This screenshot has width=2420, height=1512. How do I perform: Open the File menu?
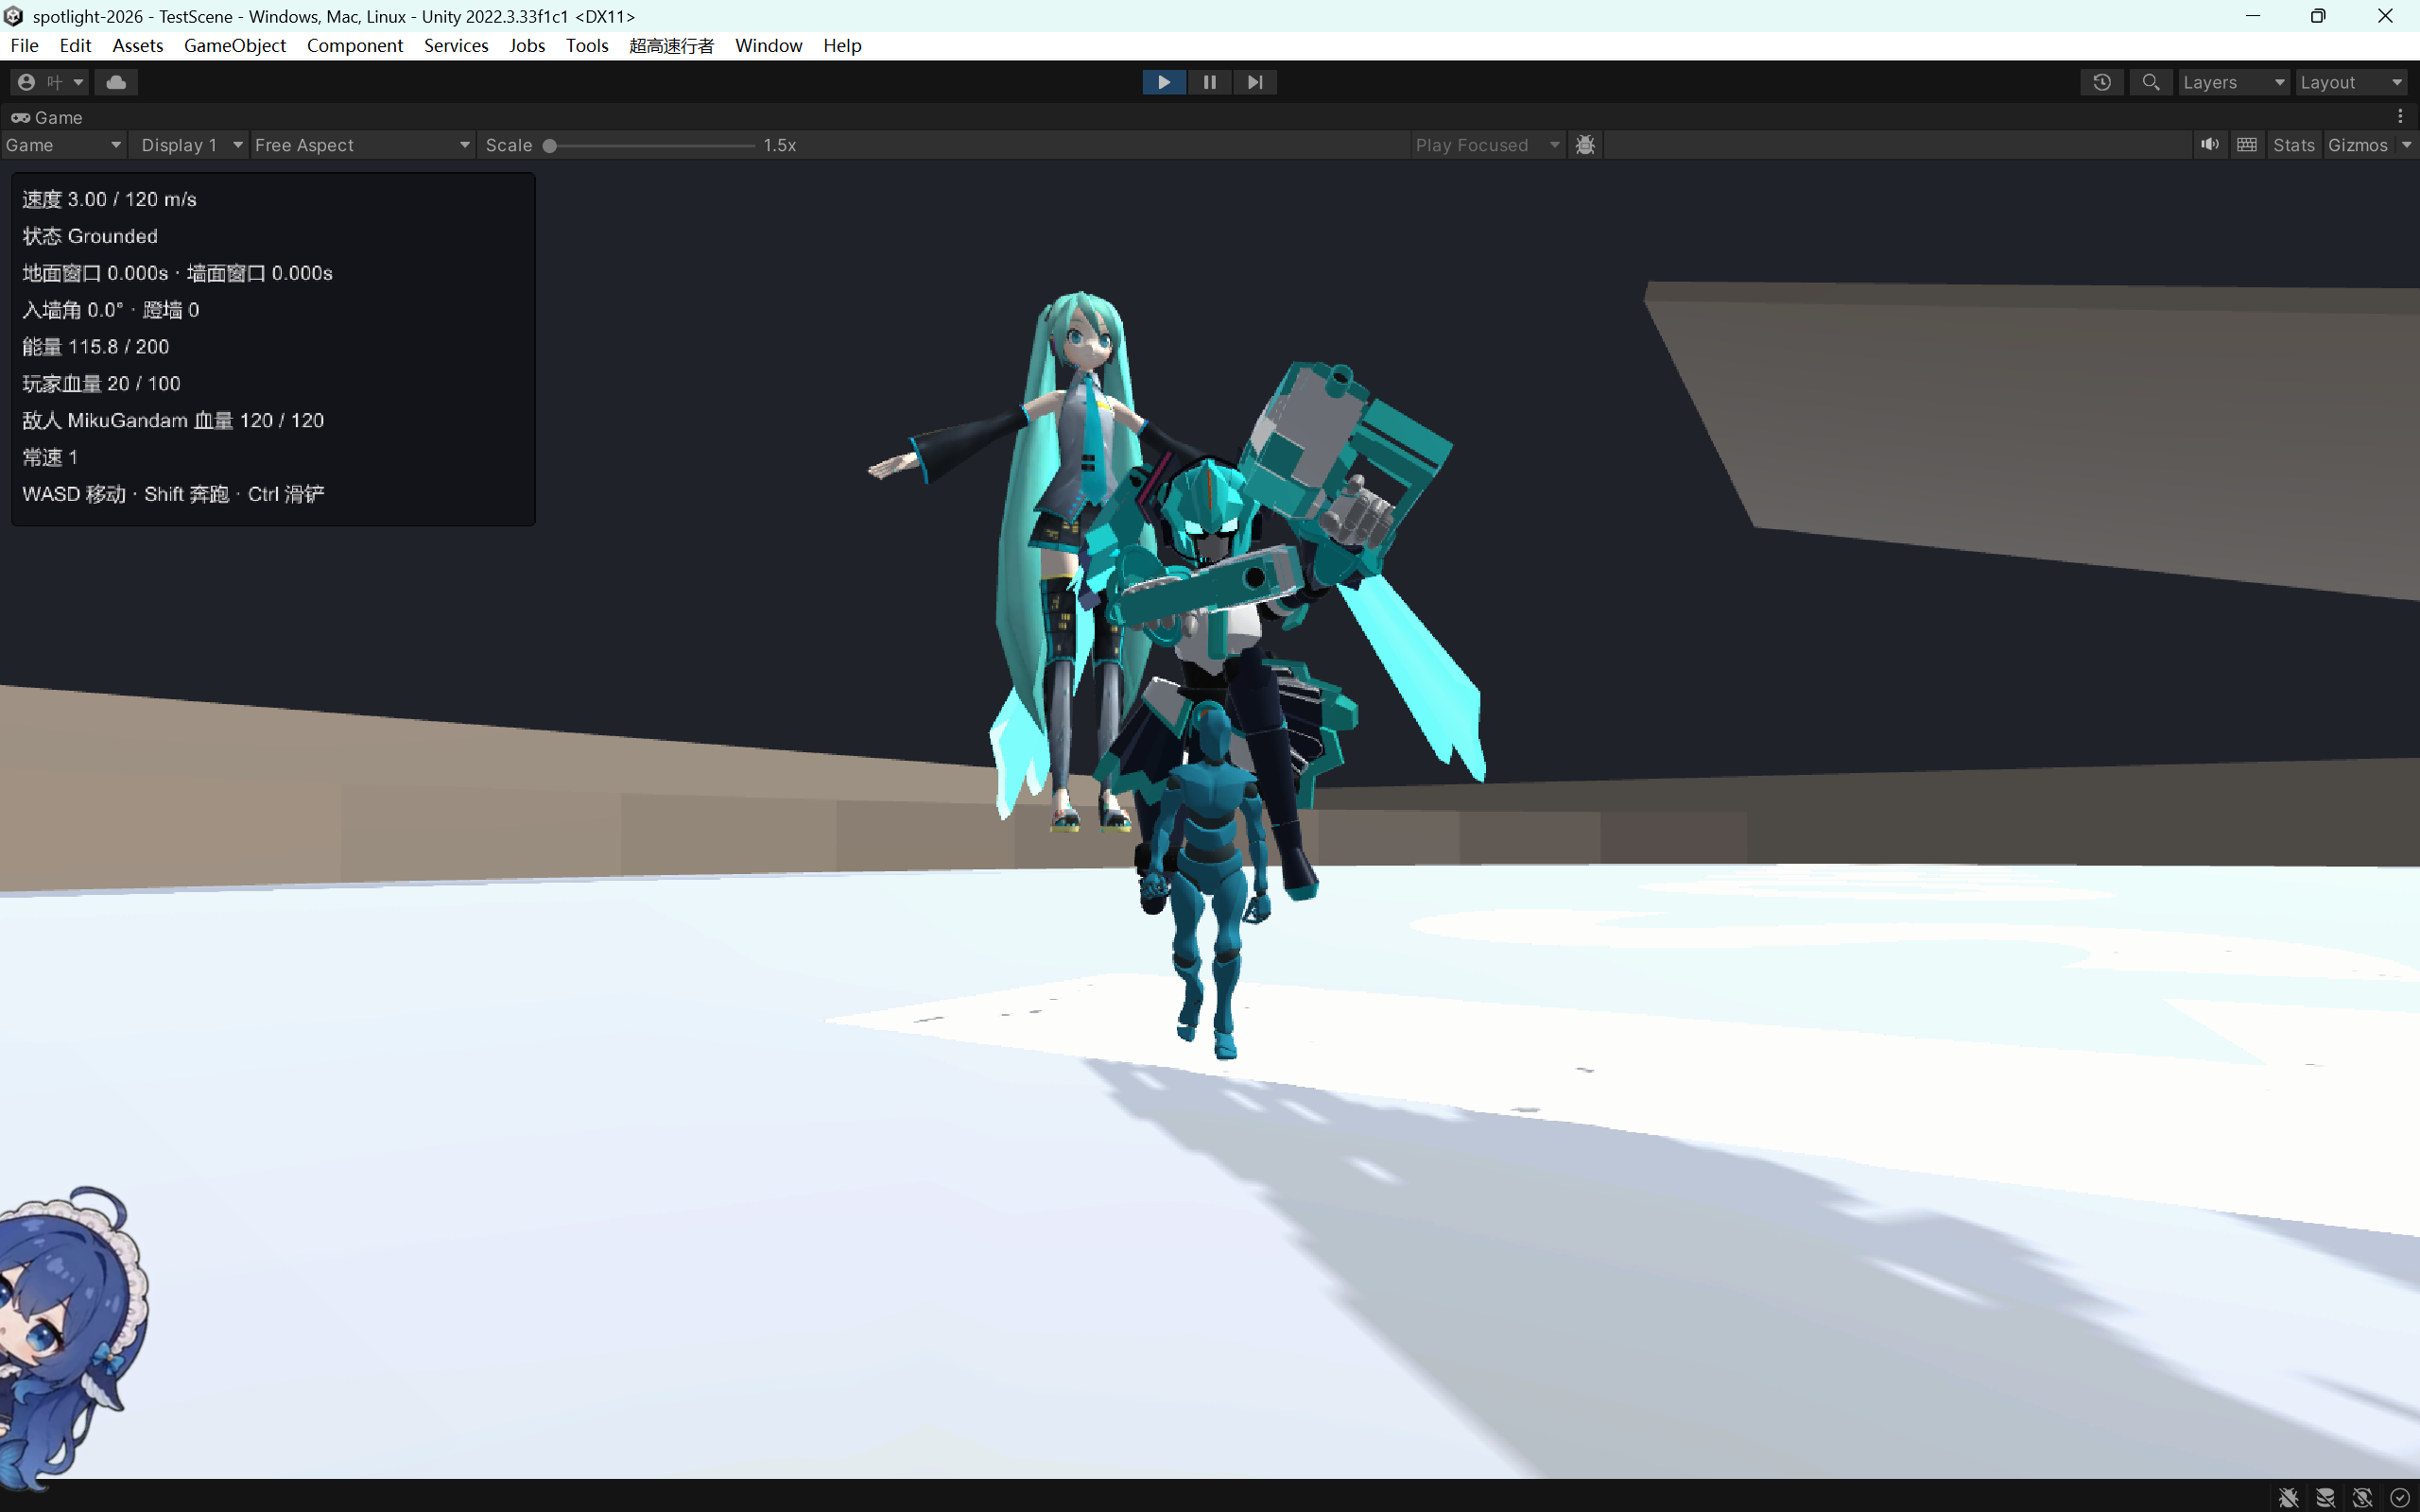[24, 46]
